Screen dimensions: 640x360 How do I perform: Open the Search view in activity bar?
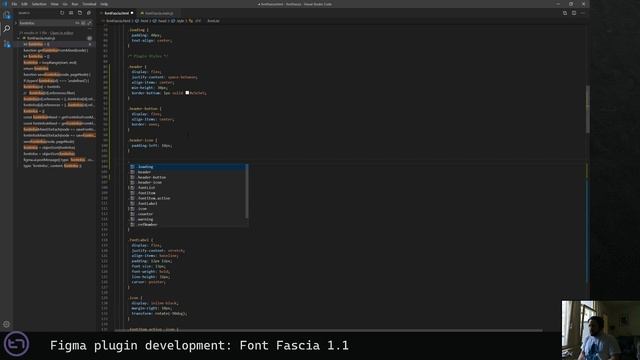(x=7, y=29)
